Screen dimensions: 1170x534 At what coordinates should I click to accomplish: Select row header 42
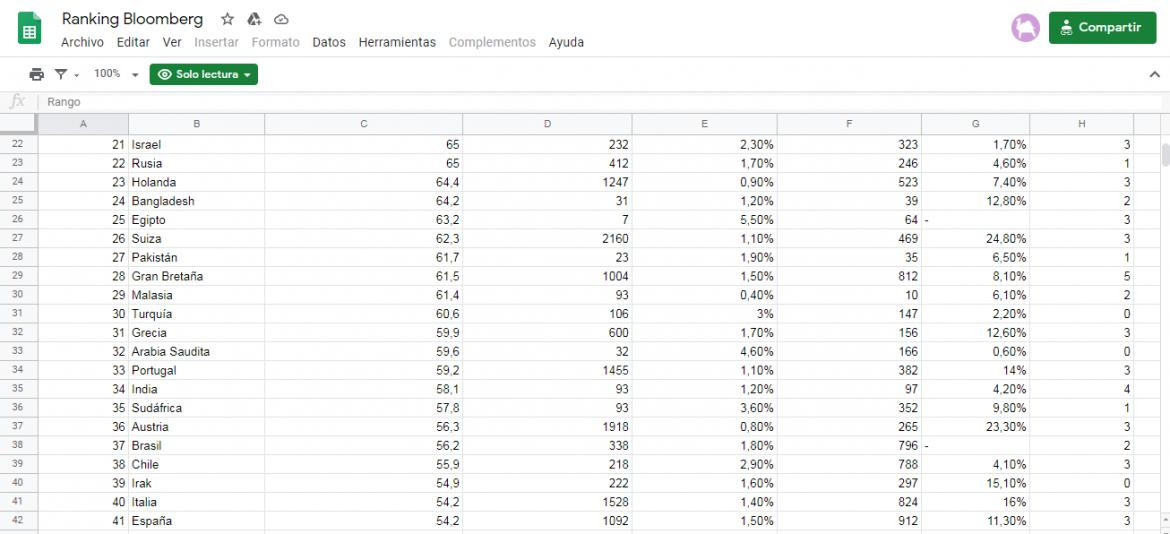coord(19,521)
